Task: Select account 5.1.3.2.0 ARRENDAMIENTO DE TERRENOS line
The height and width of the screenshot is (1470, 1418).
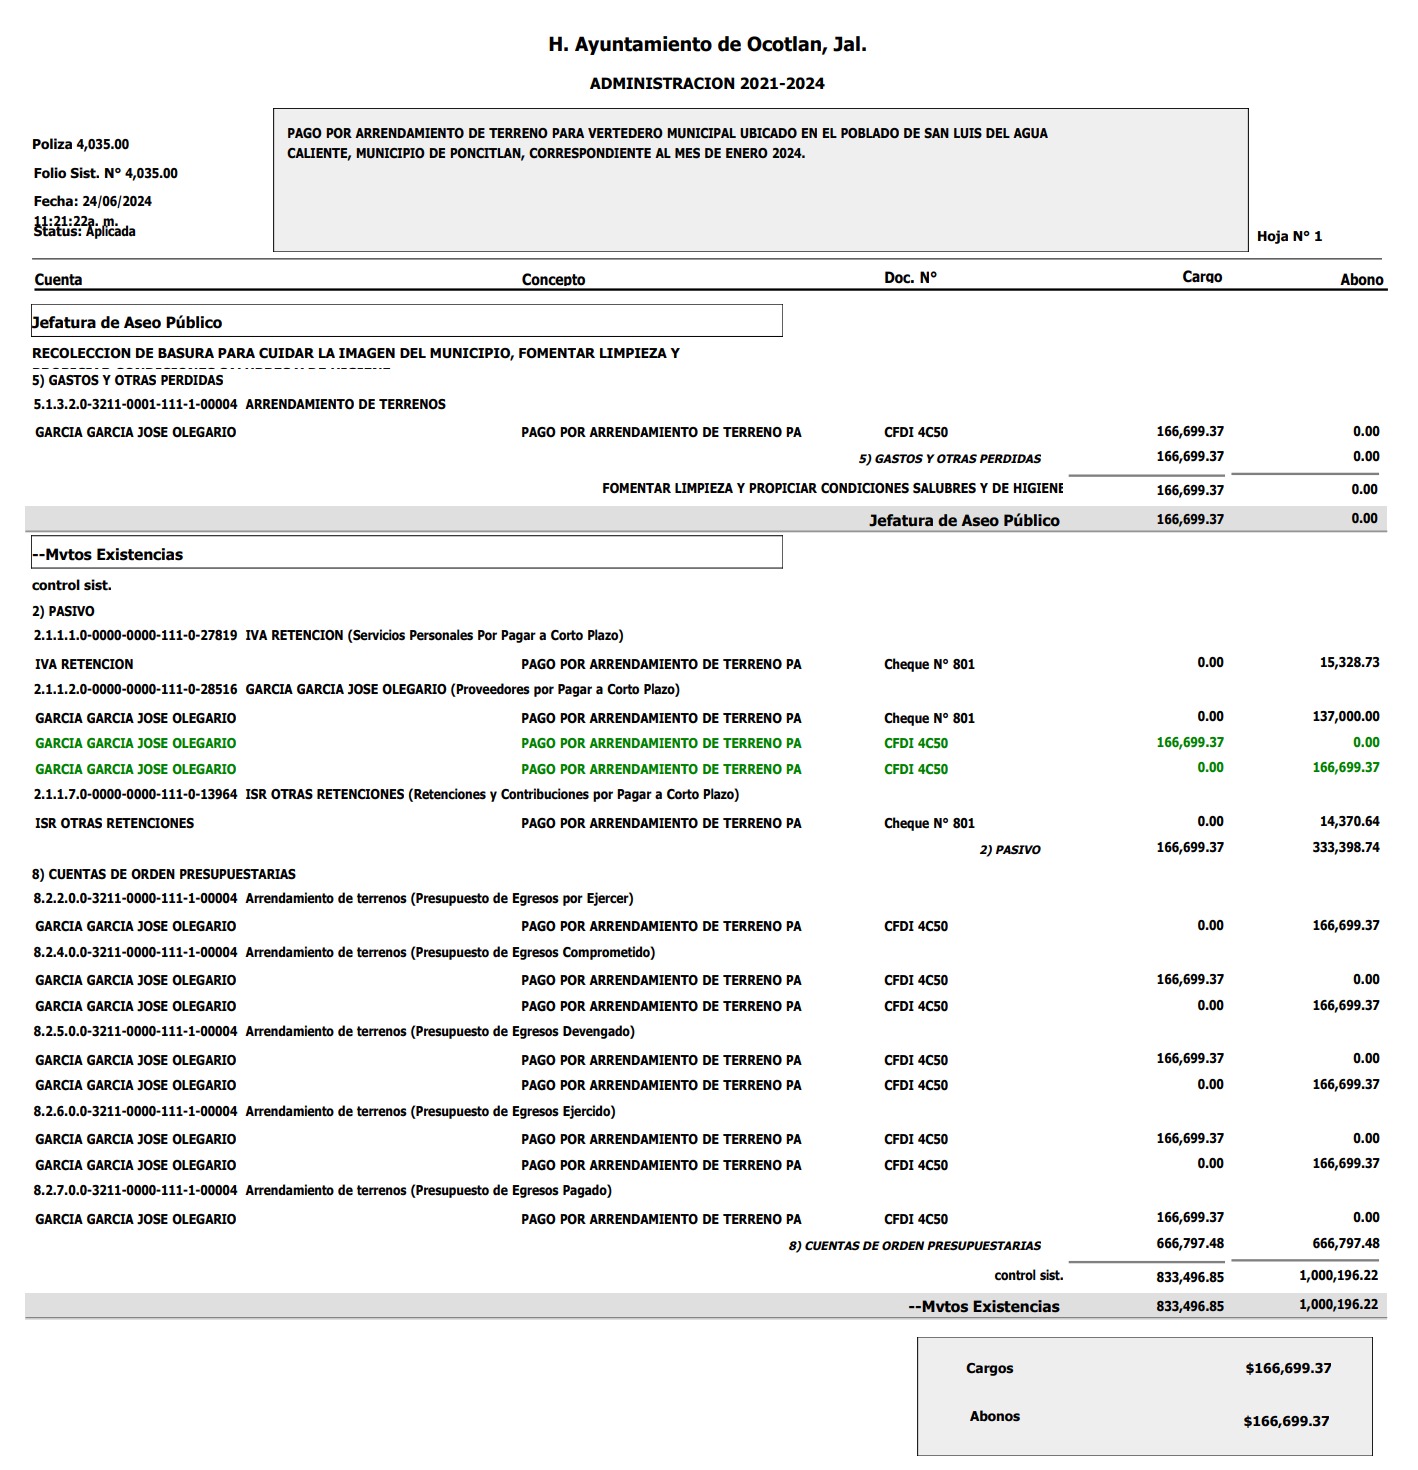Action: 240,405
